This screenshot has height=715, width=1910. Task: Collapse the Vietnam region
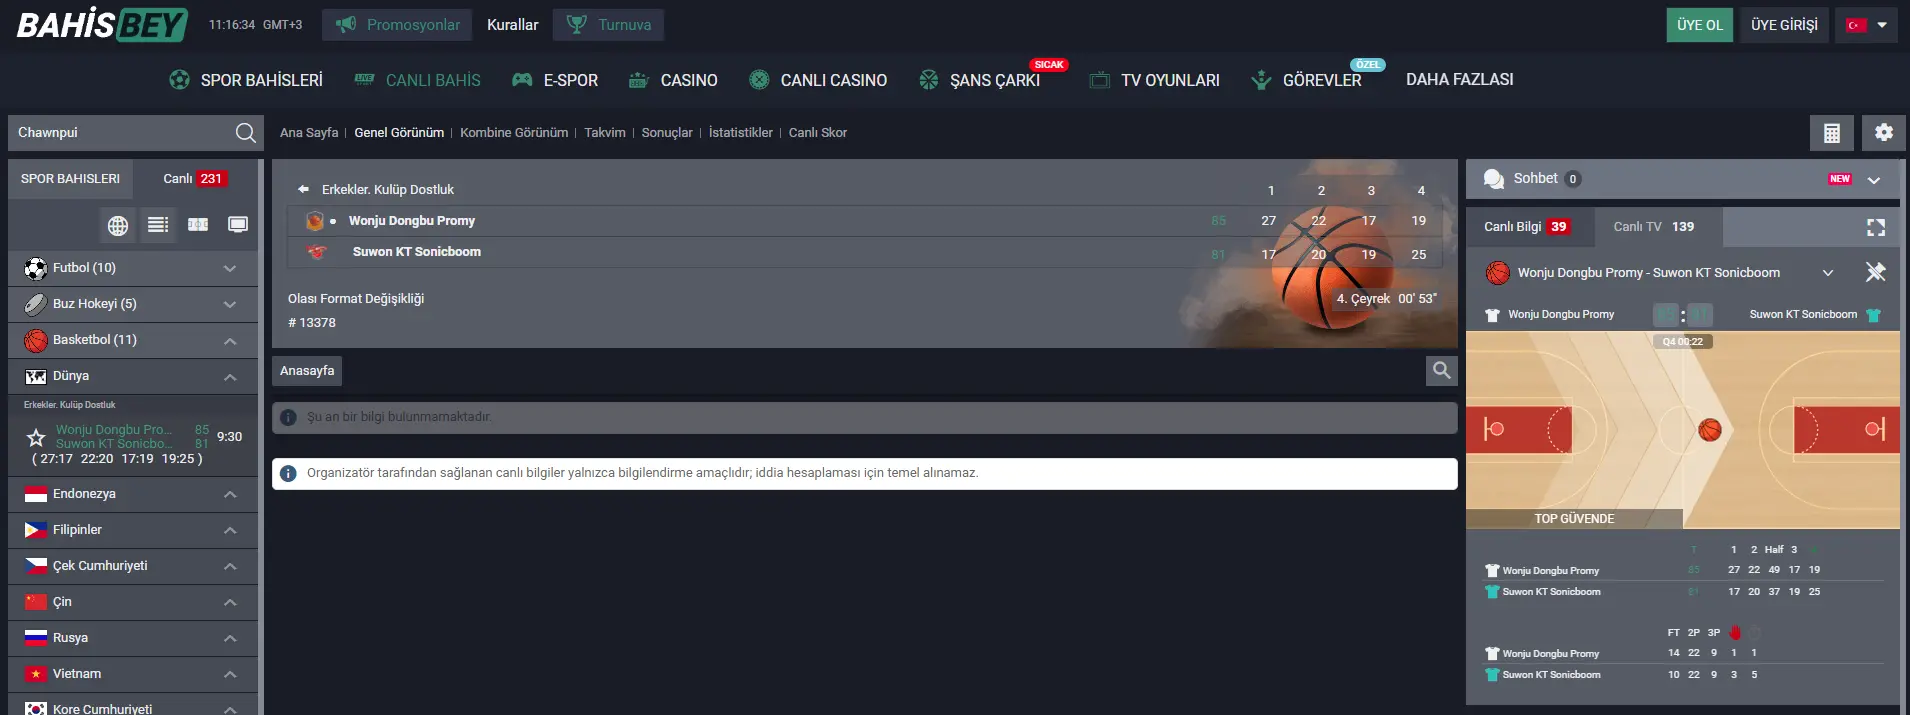tap(133, 674)
